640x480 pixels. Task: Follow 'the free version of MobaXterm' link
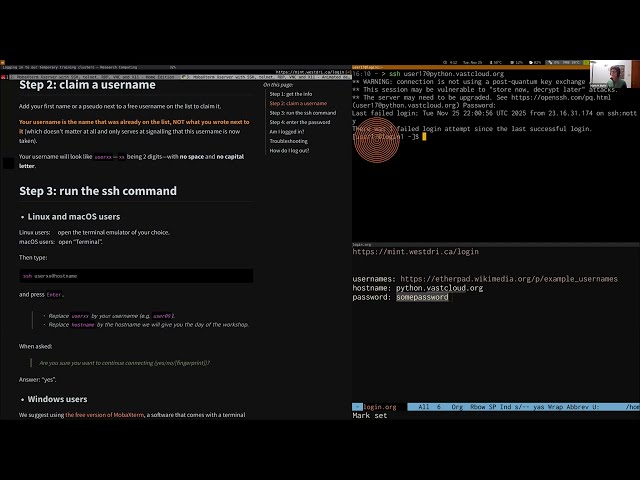tap(104, 415)
